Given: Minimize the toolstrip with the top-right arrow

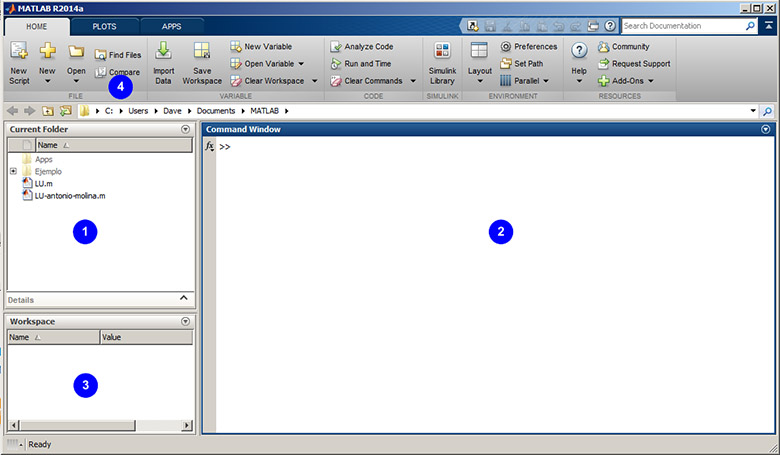Looking at the screenshot, I should 769,26.
